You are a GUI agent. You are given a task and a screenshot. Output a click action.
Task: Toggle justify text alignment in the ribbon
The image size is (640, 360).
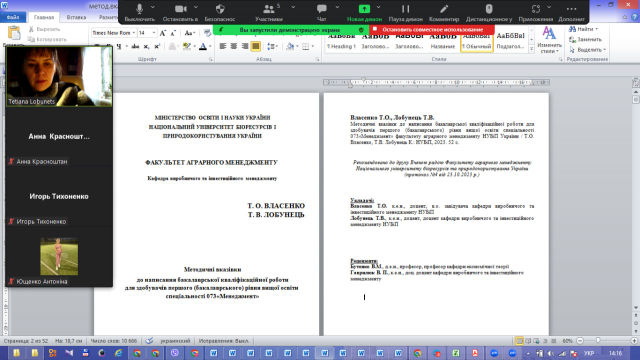click(x=256, y=47)
